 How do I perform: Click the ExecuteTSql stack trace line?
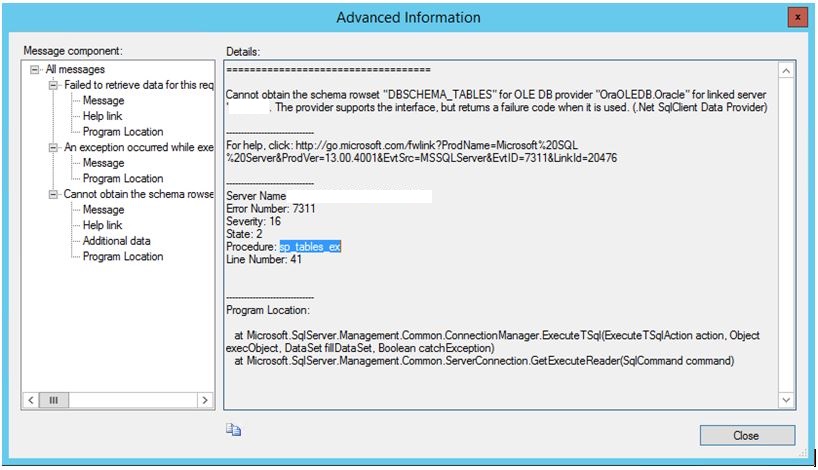[492, 342]
